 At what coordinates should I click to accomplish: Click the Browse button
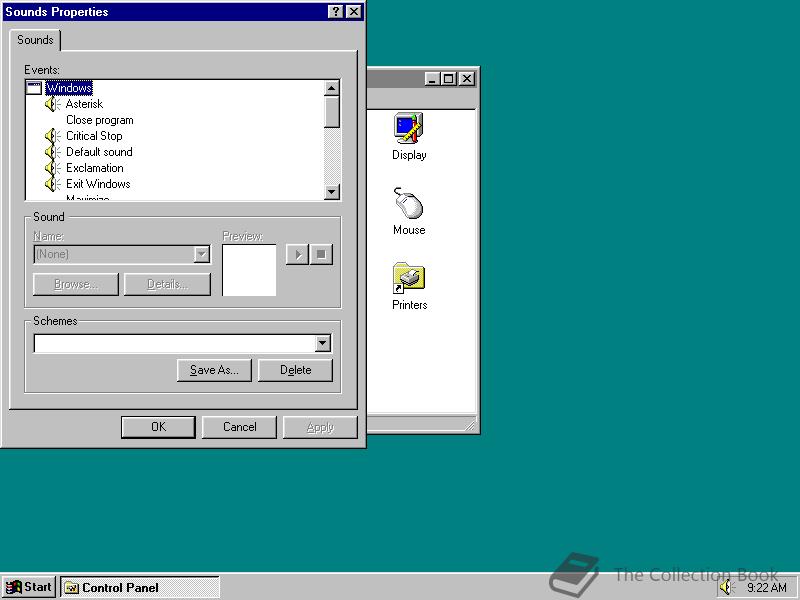tap(76, 284)
